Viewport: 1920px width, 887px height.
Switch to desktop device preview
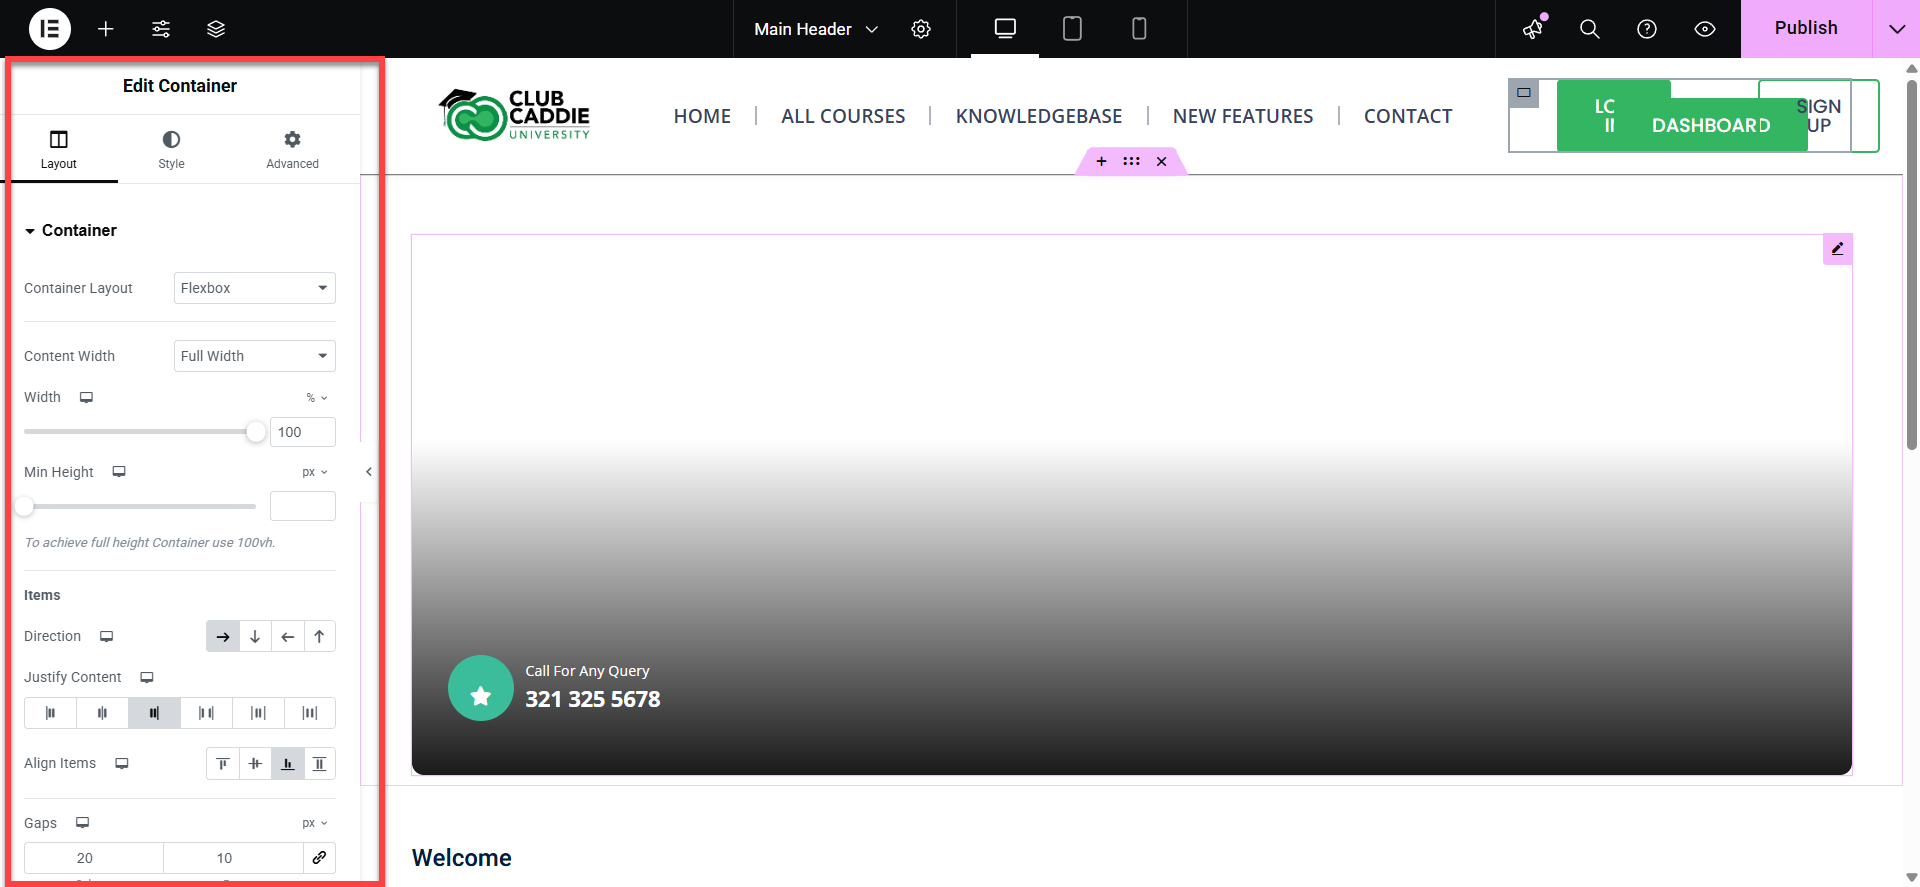pos(1005,29)
